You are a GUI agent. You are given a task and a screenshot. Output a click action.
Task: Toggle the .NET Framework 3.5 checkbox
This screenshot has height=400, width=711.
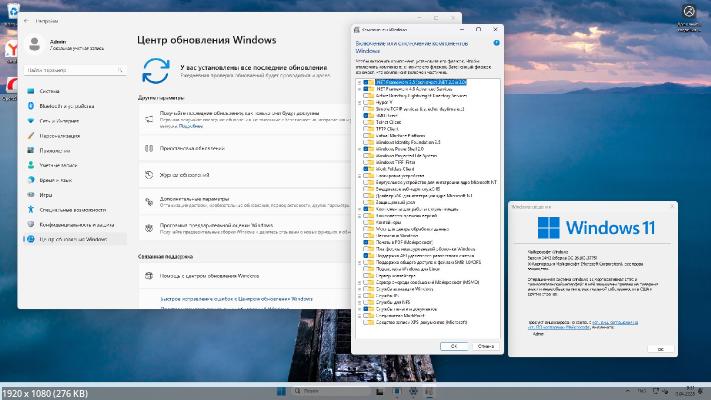coord(367,80)
